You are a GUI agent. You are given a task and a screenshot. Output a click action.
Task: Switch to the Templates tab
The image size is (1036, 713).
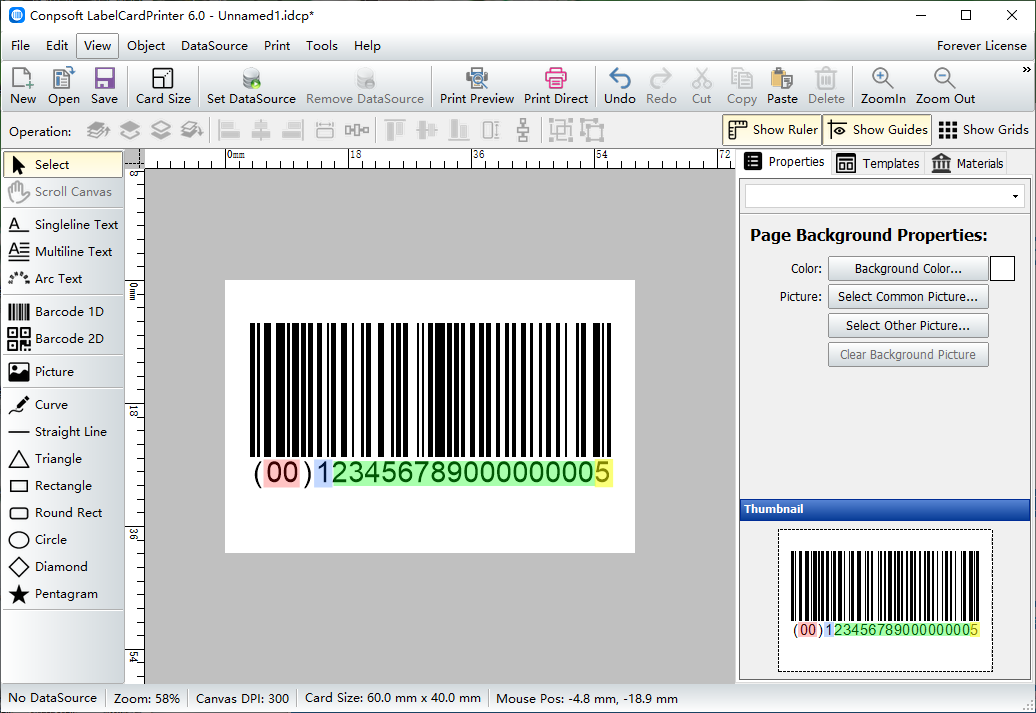point(877,163)
